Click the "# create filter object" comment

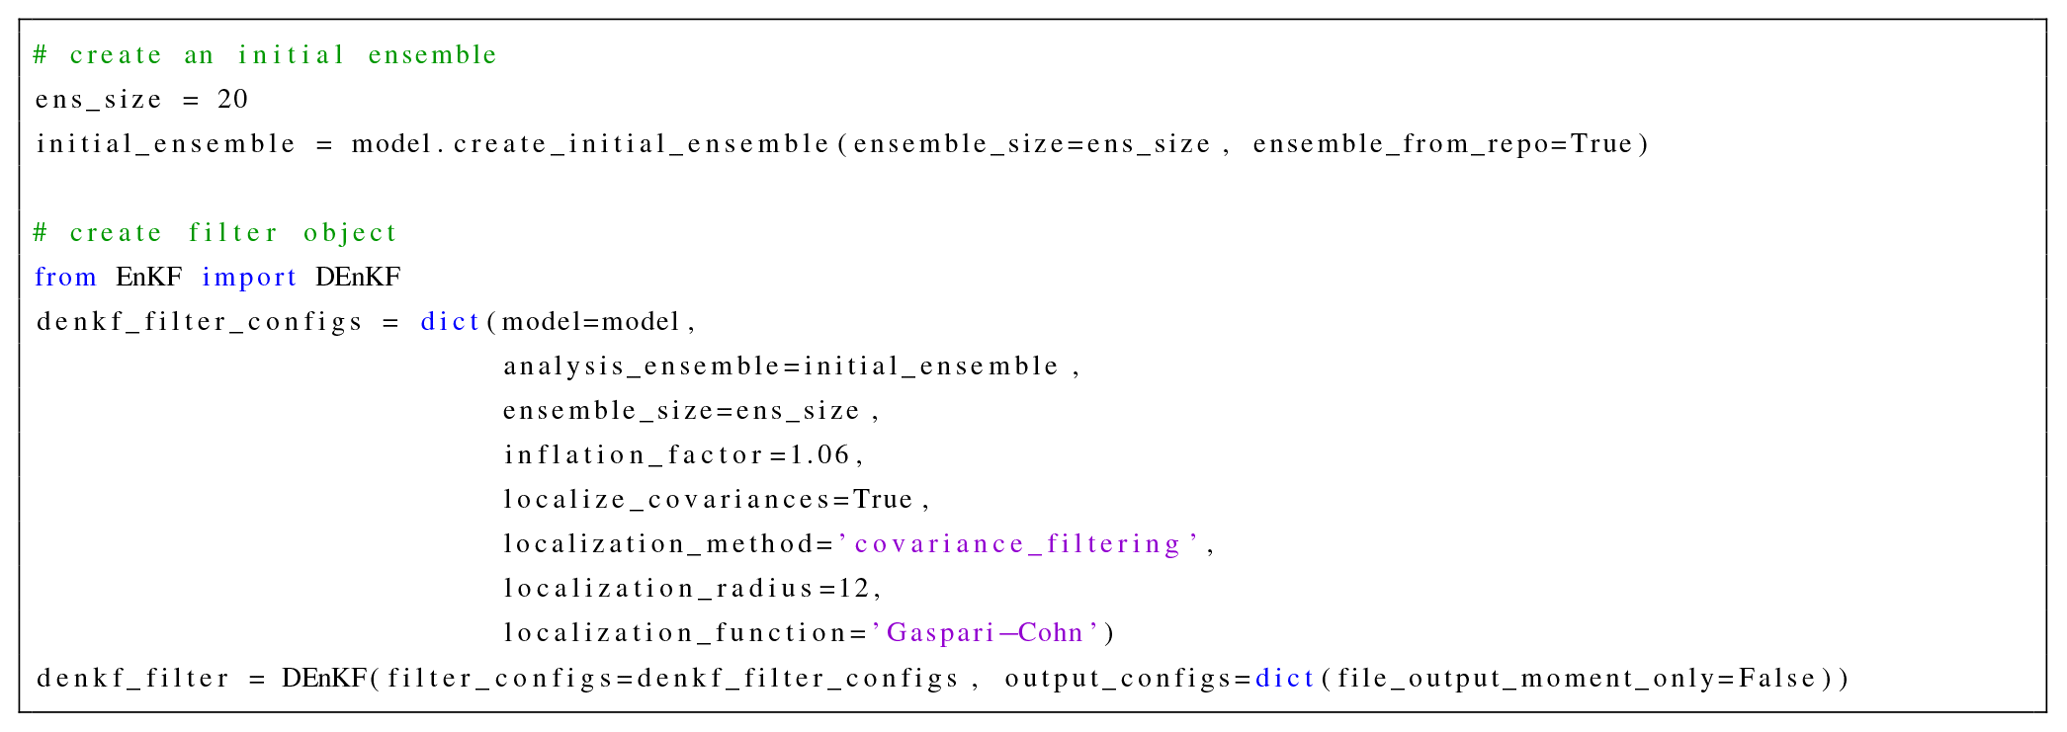click(215, 233)
